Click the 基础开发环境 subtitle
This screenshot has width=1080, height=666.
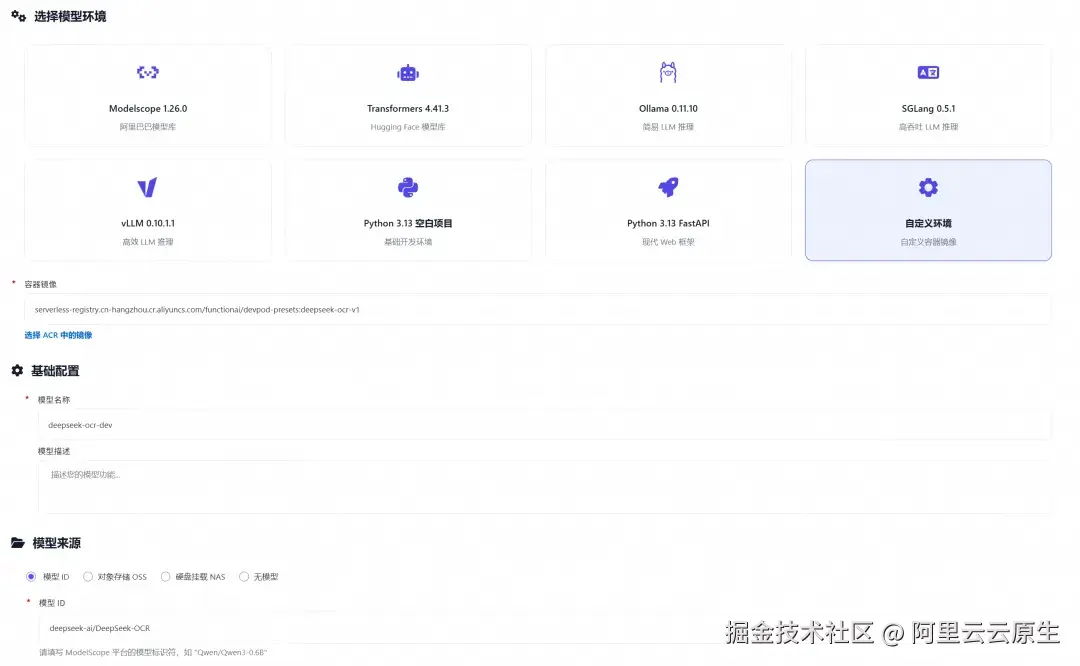click(408, 242)
